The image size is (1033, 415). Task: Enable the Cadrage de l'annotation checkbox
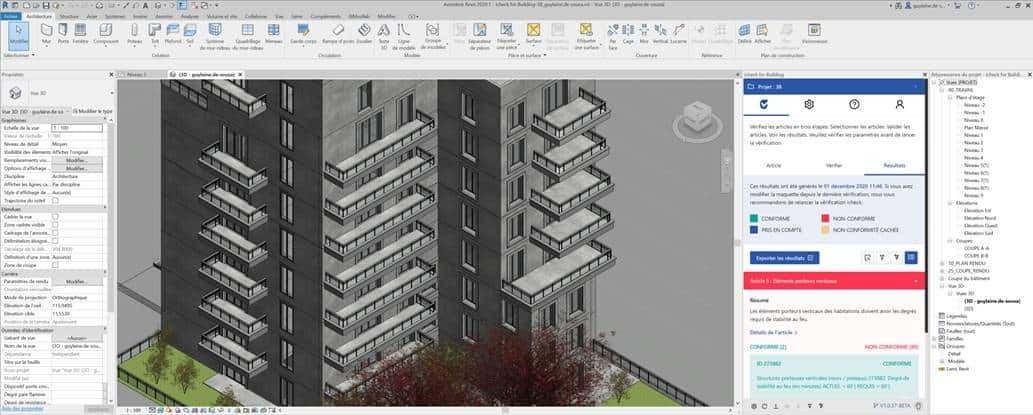[x=55, y=232]
